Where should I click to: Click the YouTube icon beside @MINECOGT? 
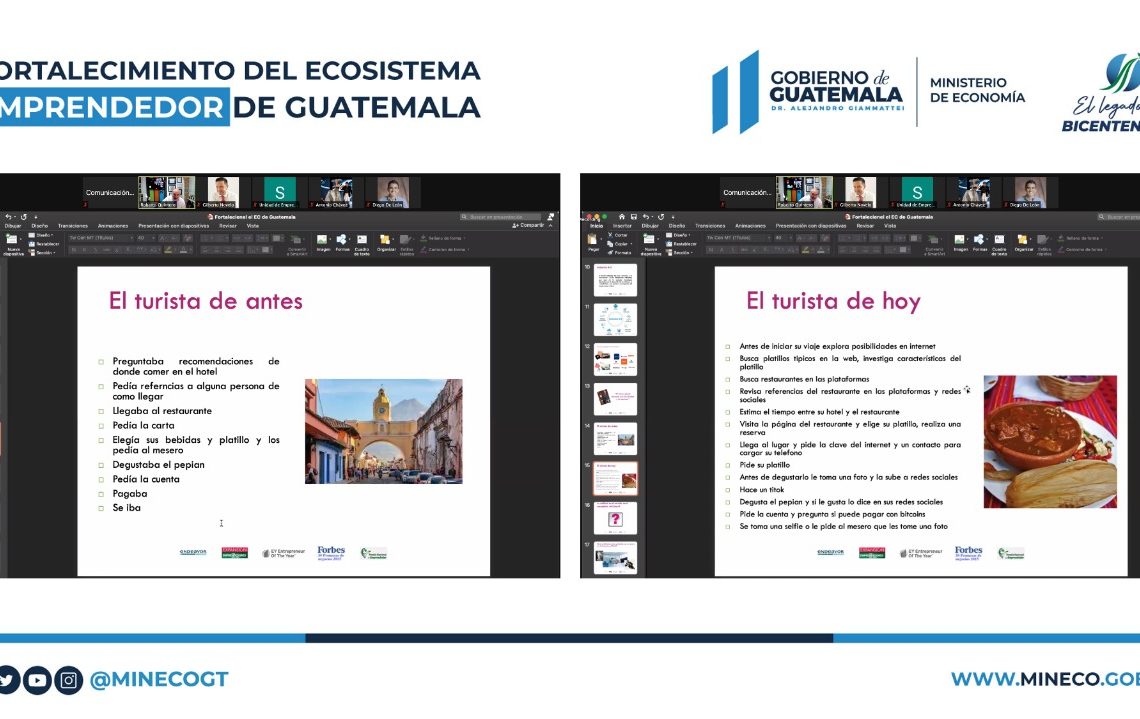38,680
